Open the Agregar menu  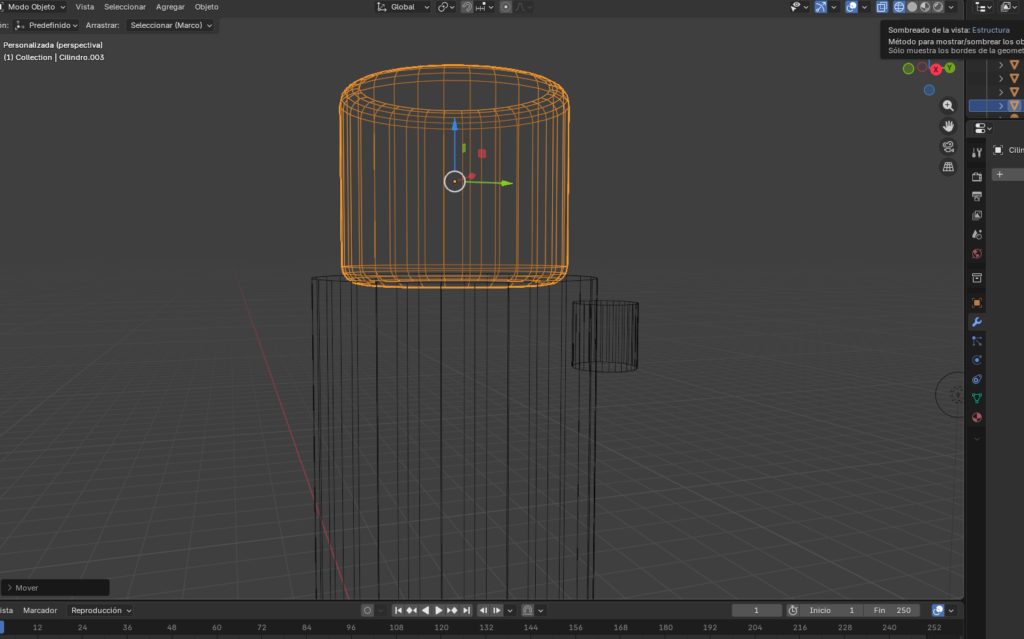click(x=170, y=7)
